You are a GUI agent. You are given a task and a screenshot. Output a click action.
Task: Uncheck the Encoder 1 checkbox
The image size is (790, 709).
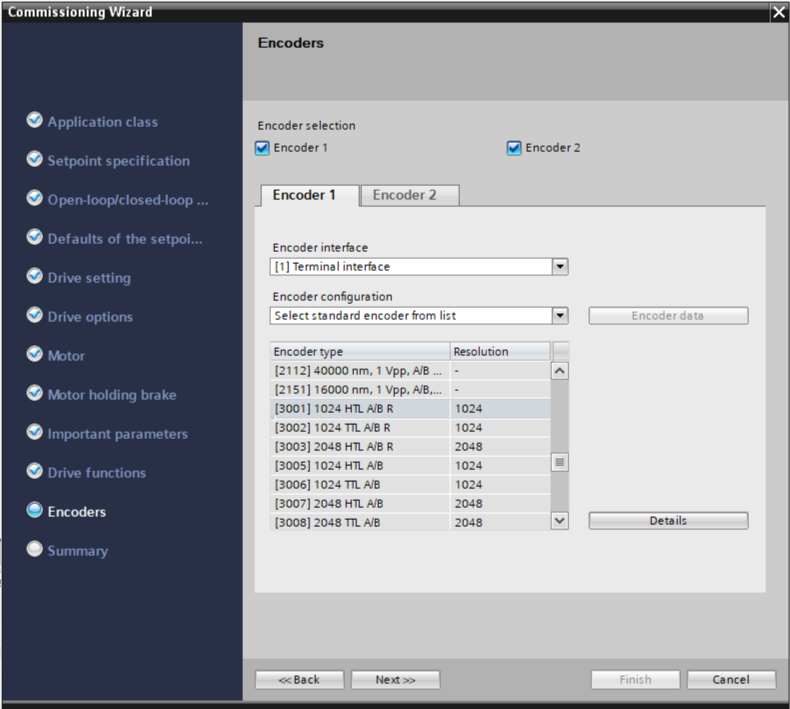(263, 148)
